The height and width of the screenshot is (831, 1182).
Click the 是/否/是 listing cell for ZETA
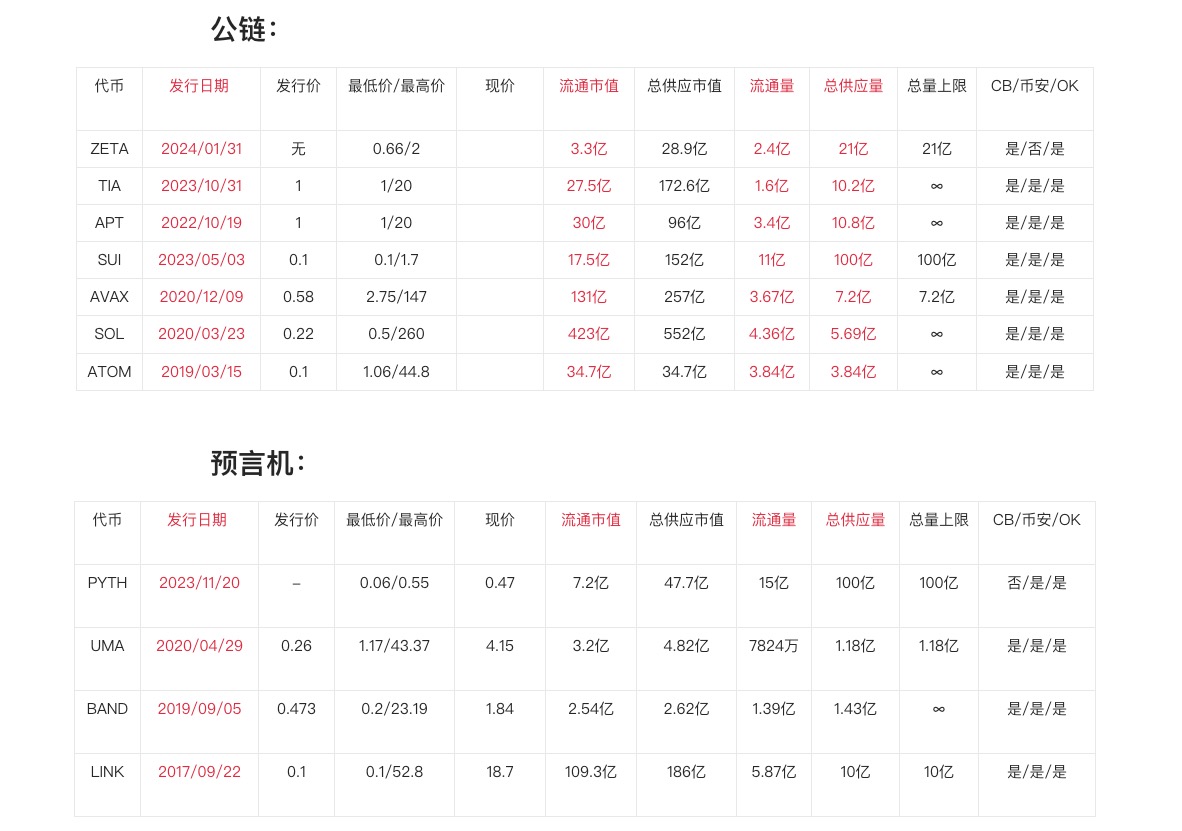1035,149
